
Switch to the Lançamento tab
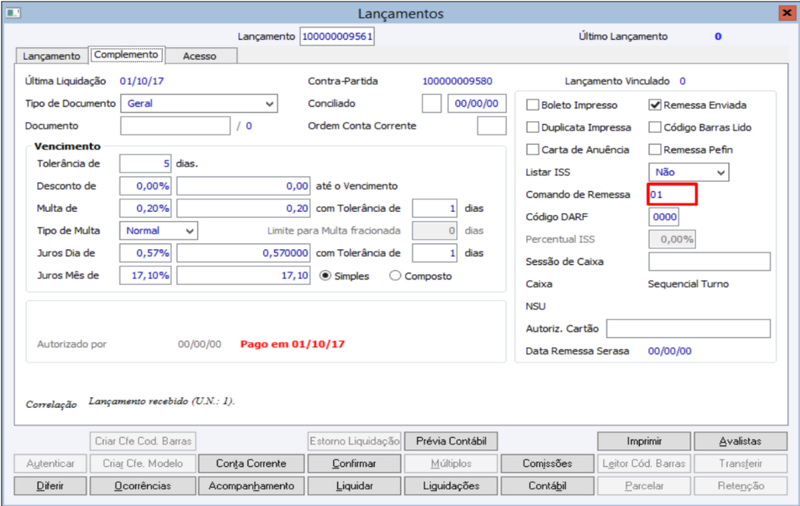[x=52, y=56]
